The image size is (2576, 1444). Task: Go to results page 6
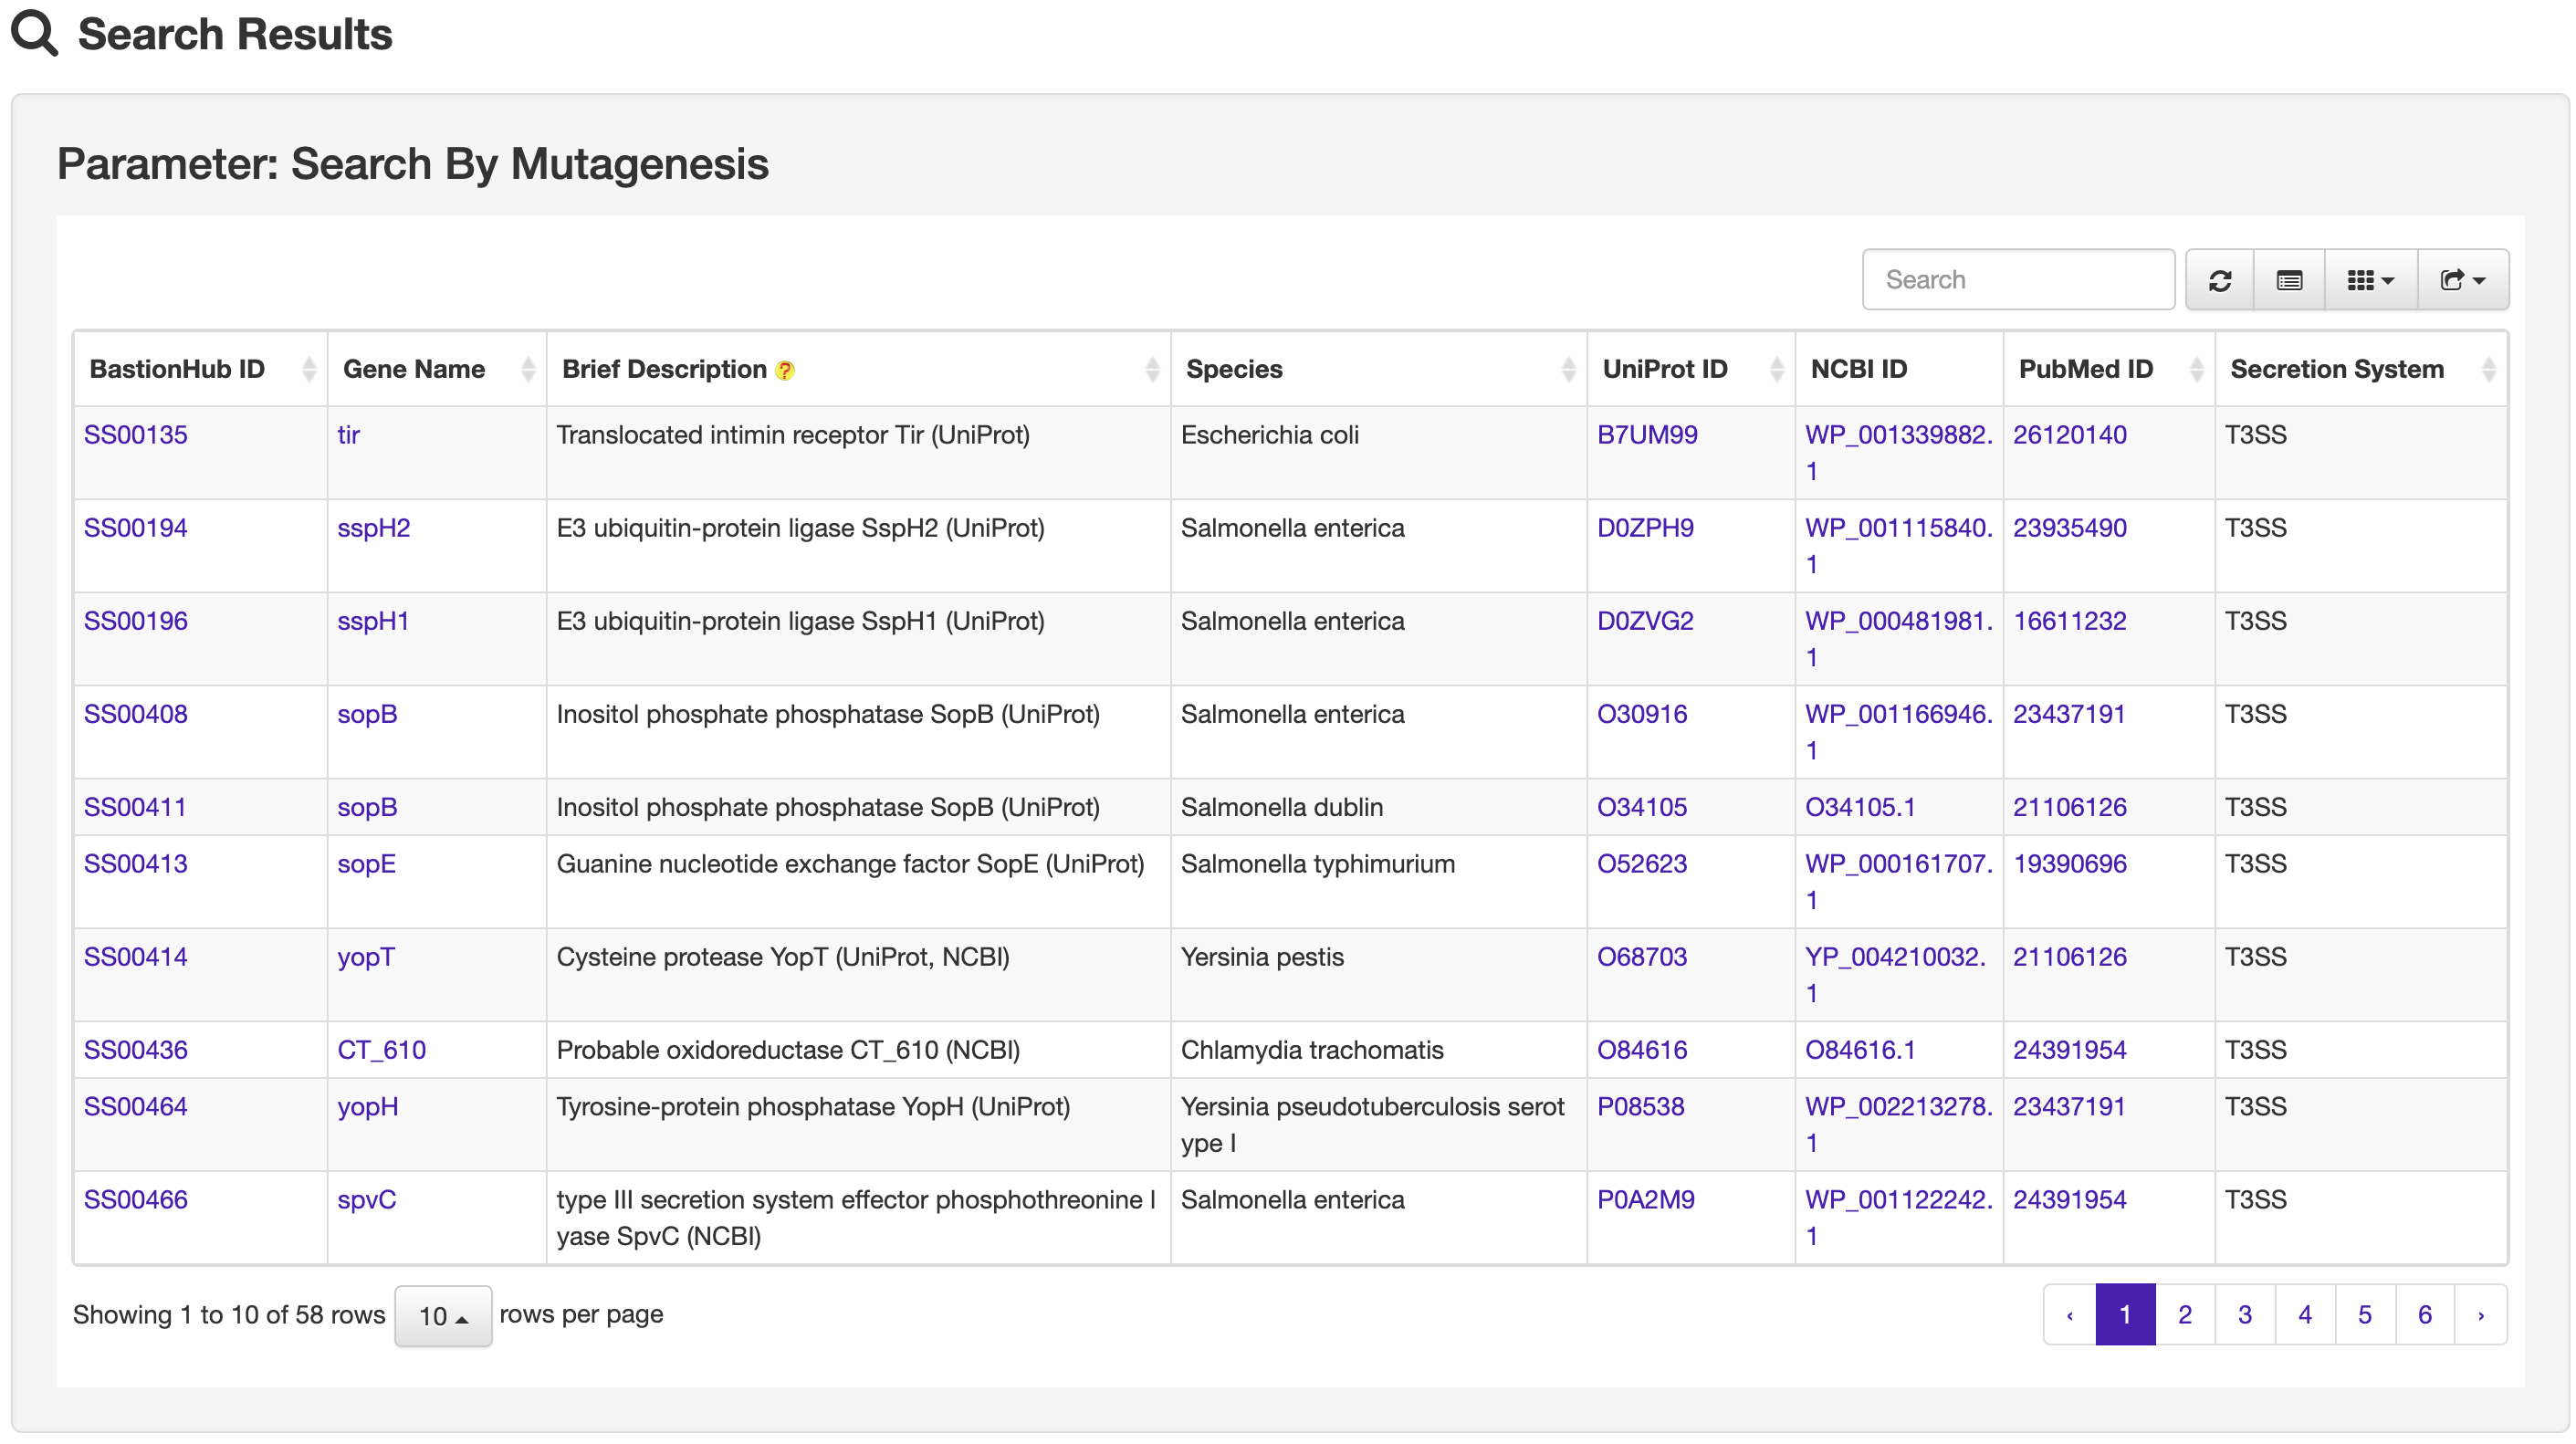pos(2424,1314)
